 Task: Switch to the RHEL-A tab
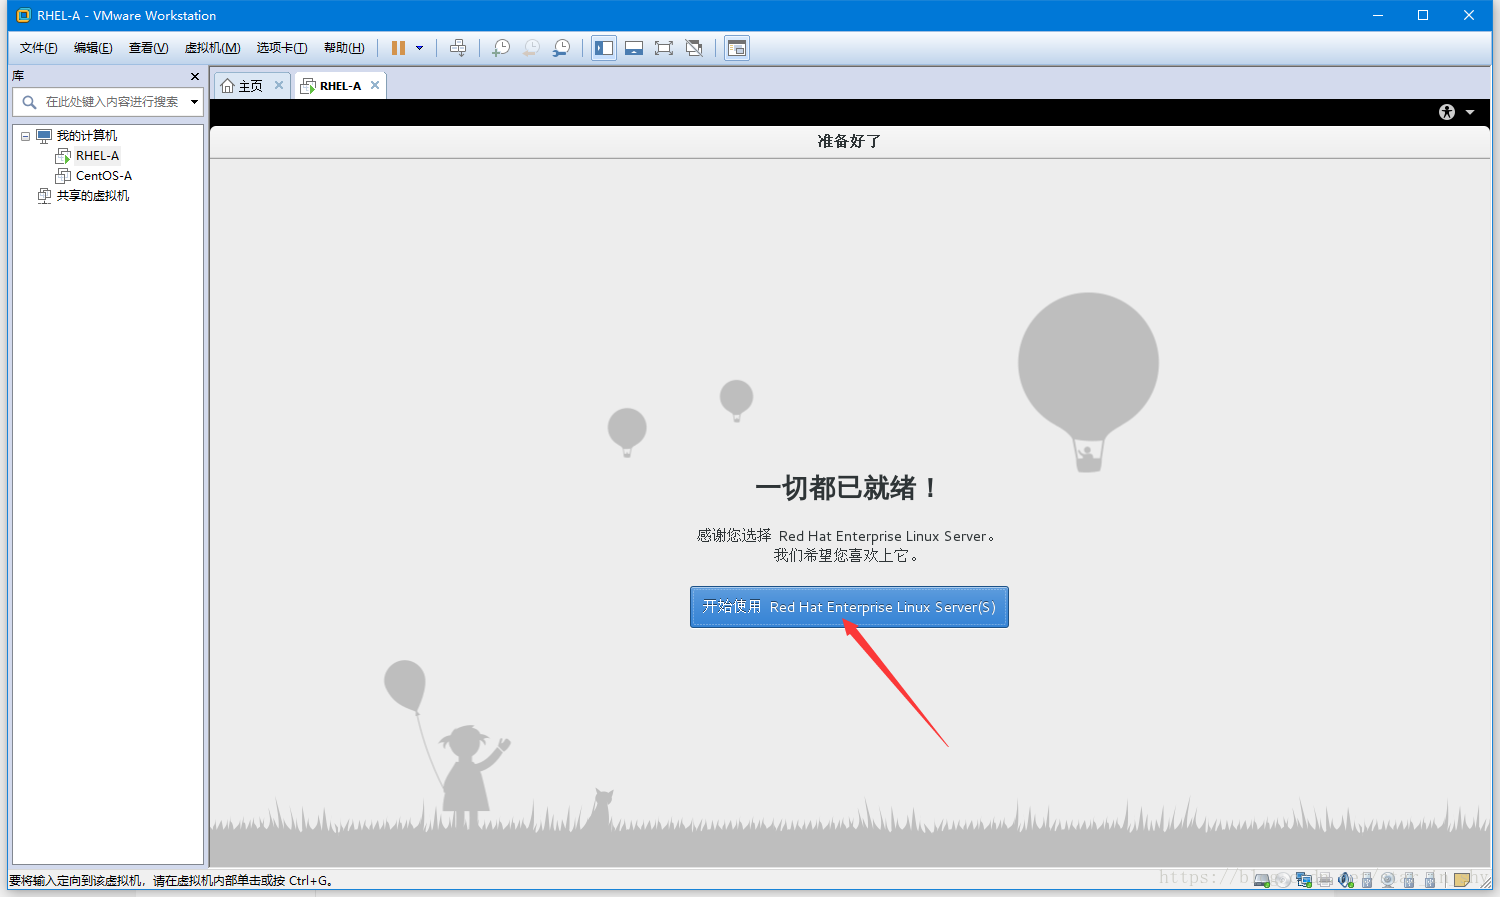[x=332, y=86]
